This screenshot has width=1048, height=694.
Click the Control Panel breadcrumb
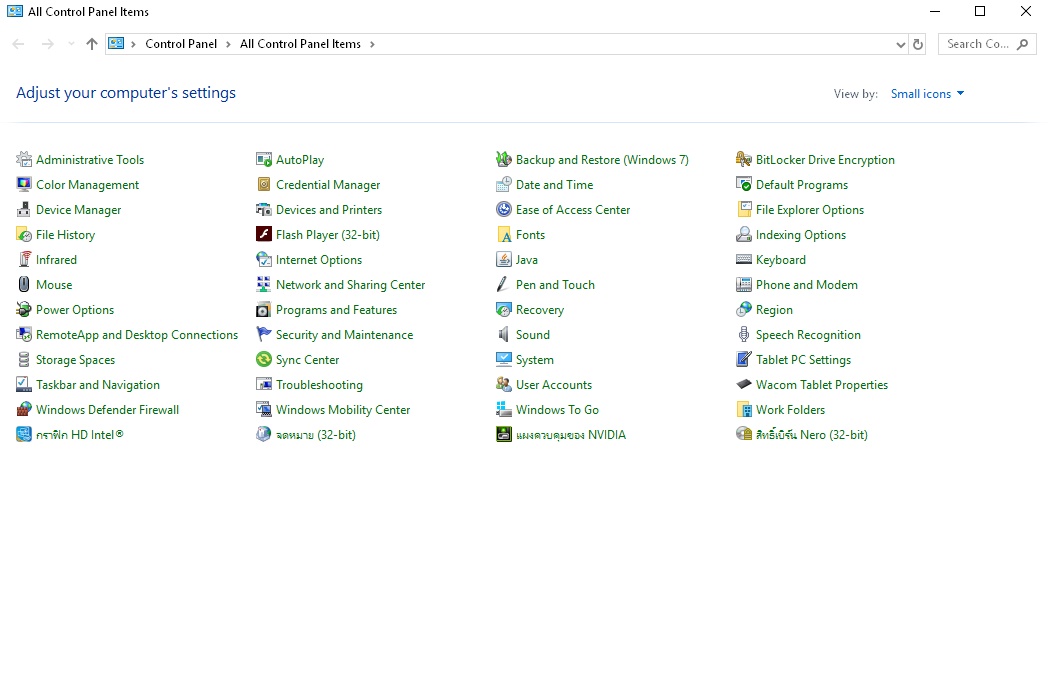181,44
